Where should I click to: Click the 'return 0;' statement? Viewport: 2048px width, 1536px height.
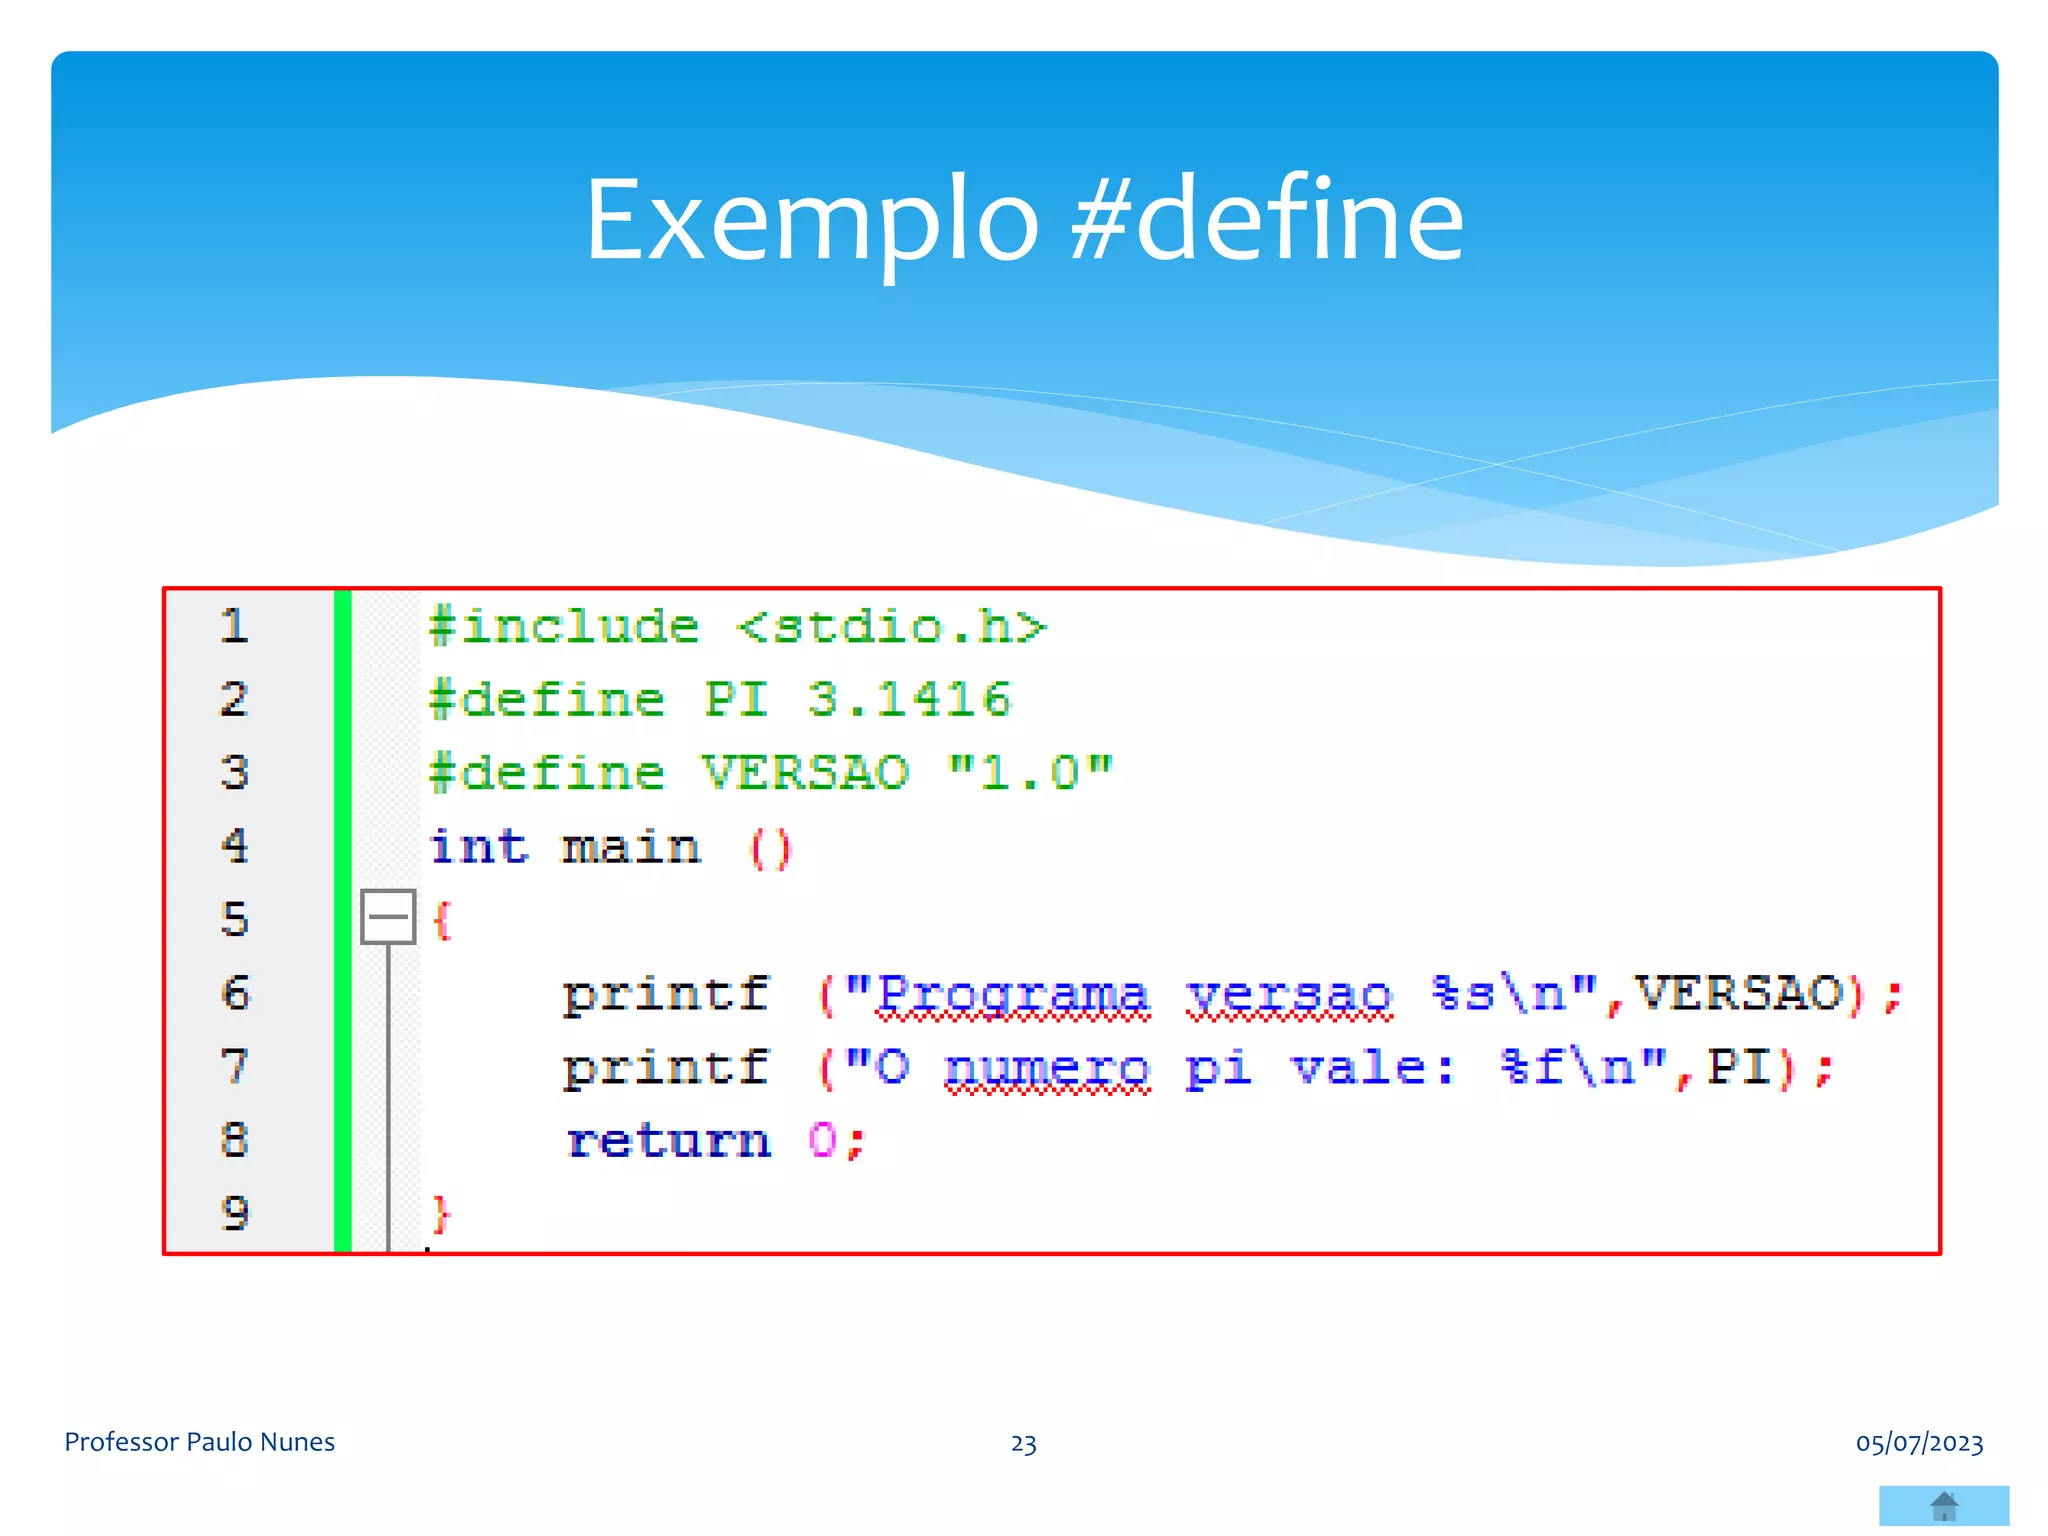[x=716, y=1141]
